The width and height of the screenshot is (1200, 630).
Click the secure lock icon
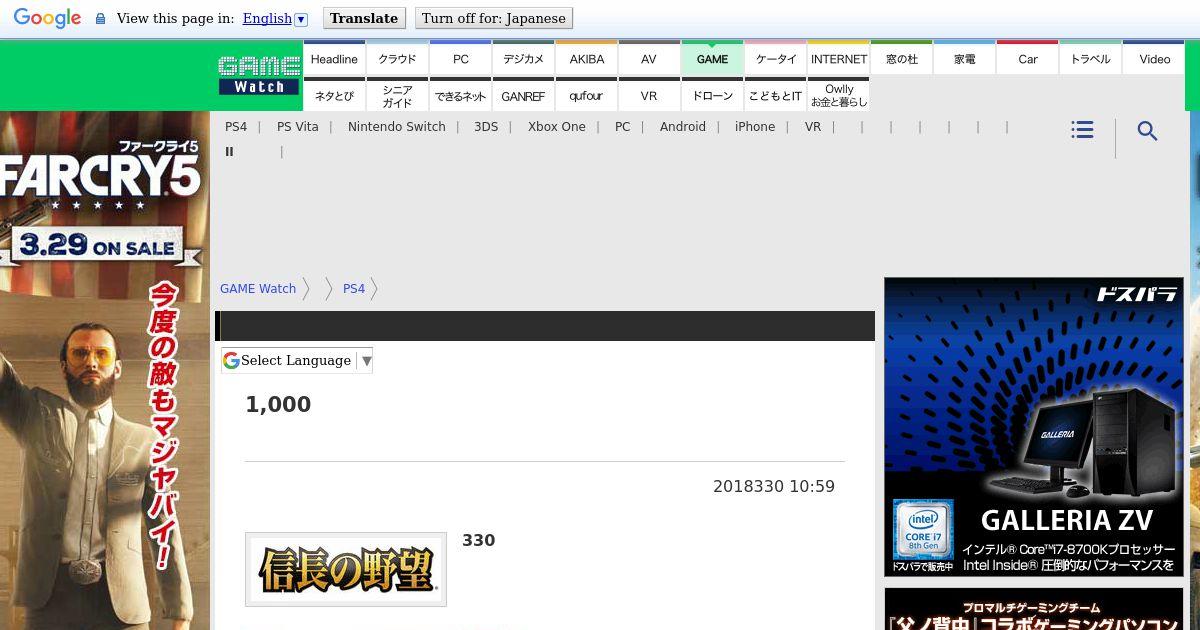(100, 19)
